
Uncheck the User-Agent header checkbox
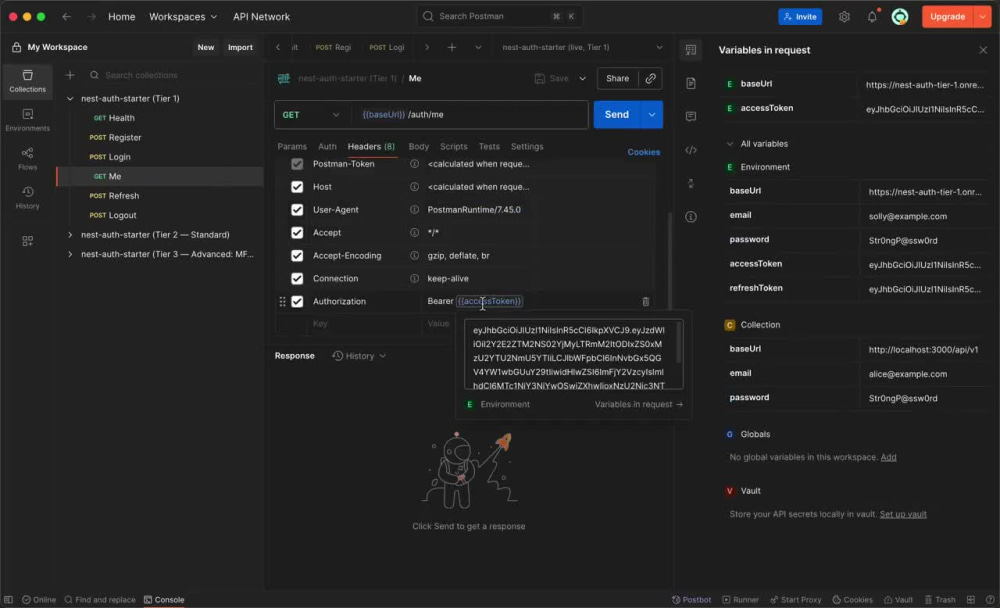(x=297, y=210)
